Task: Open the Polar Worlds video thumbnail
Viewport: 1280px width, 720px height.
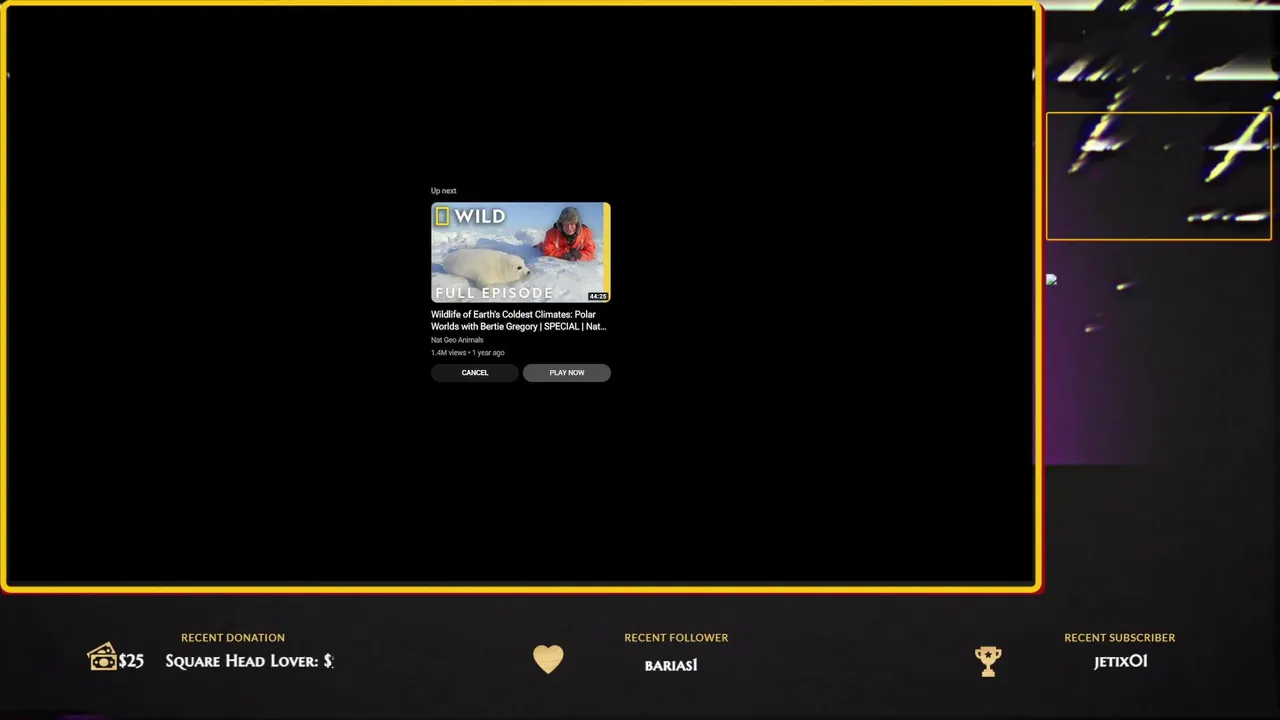Action: pos(521,252)
